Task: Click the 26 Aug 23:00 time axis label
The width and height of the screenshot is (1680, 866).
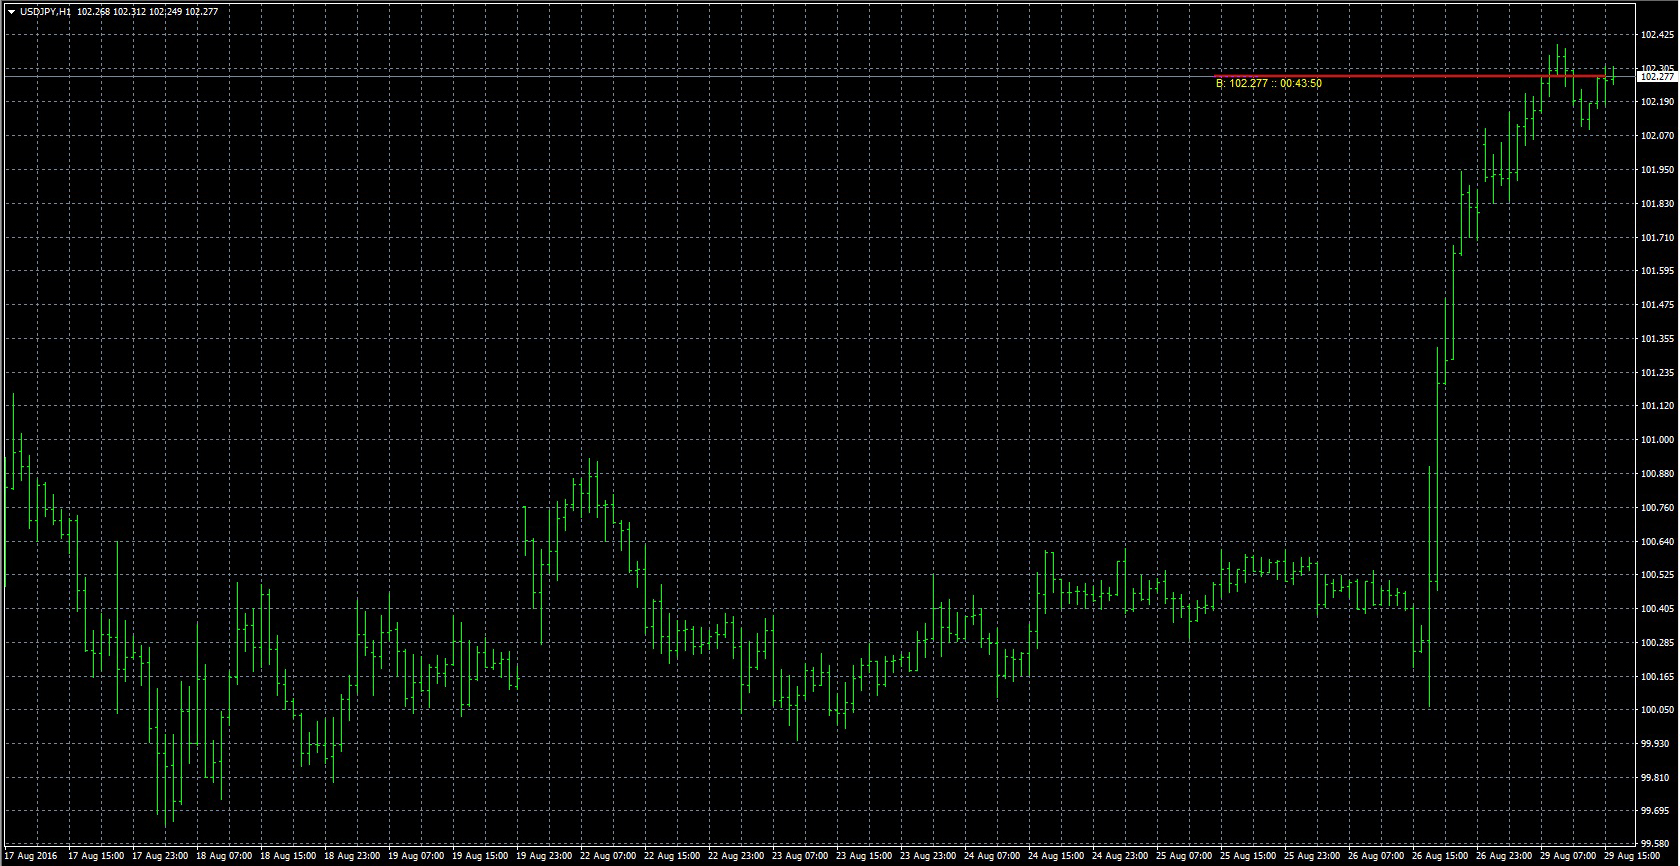Action: [x=1504, y=857]
